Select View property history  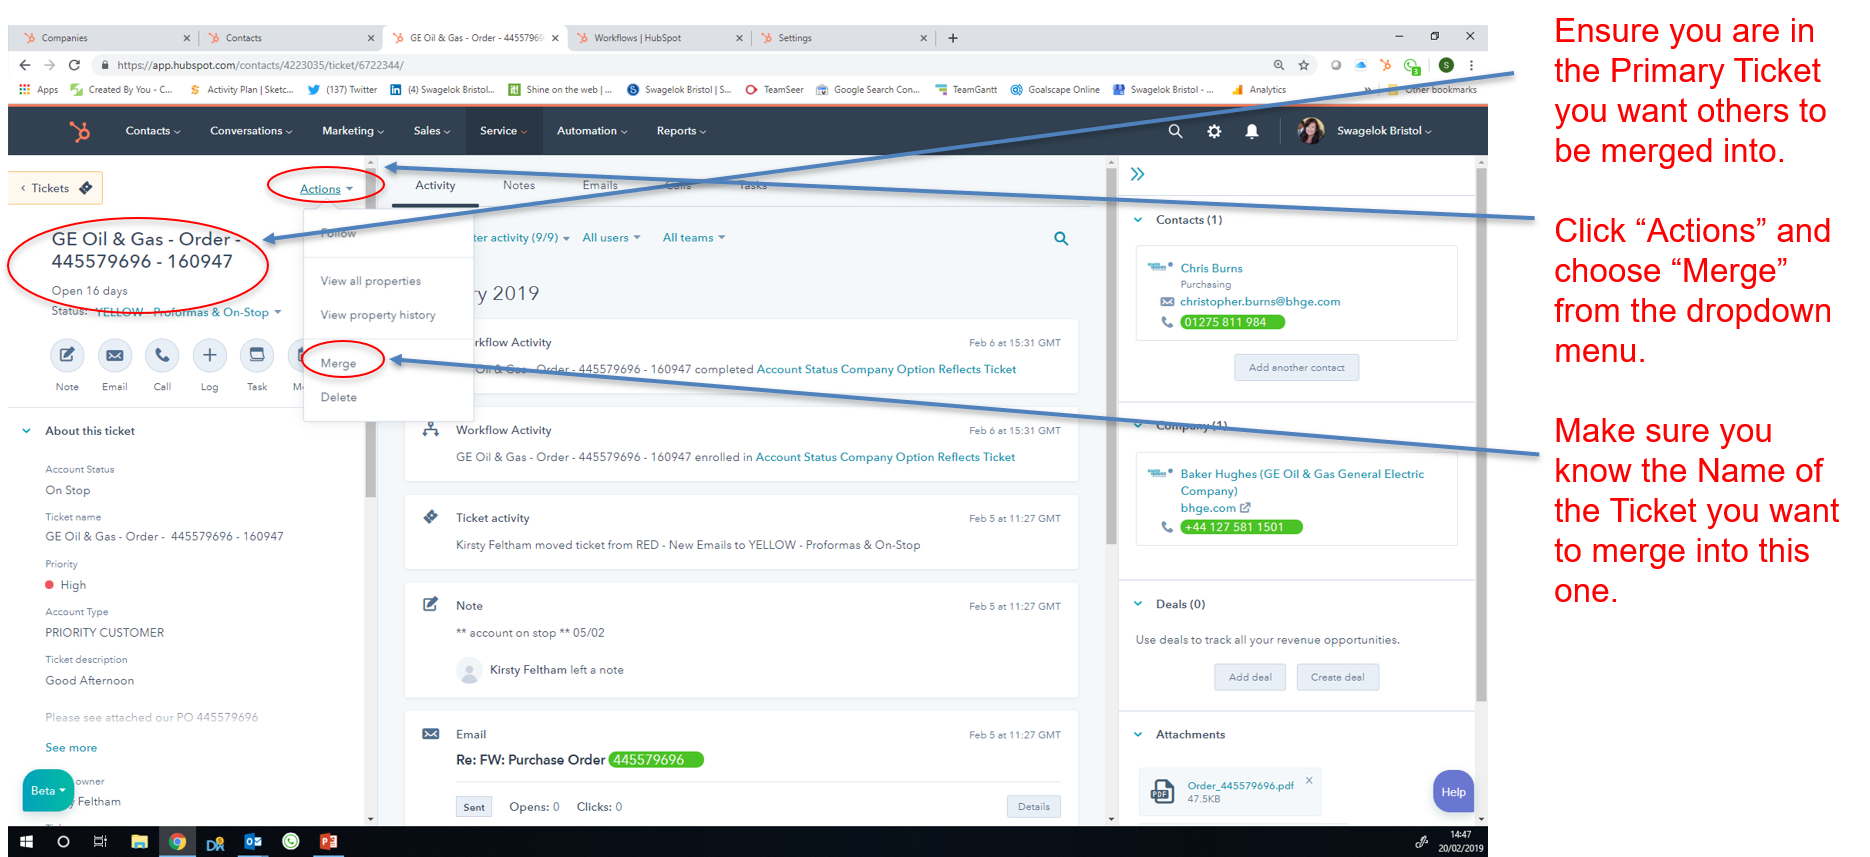(x=378, y=315)
